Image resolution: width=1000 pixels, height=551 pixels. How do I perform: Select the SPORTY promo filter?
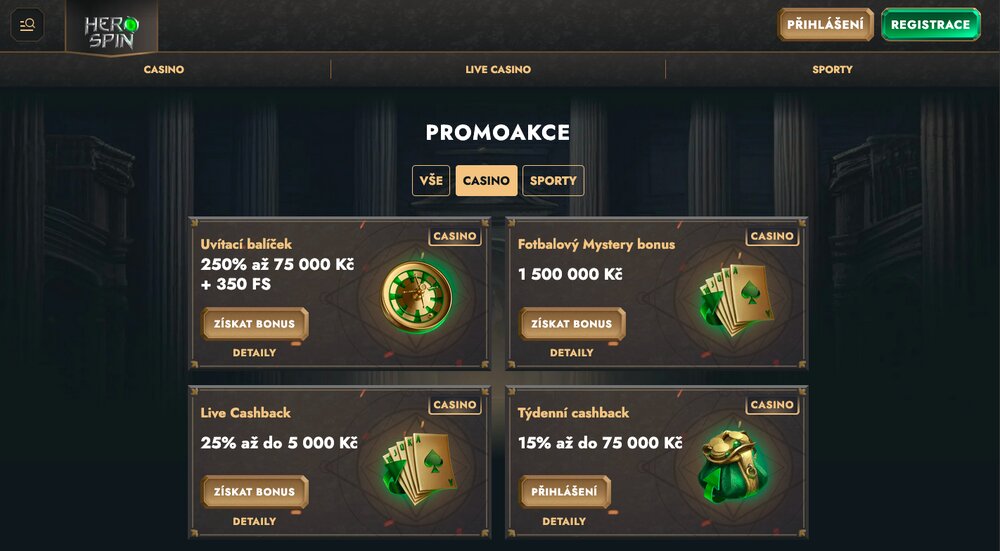click(x=553, y=181)
